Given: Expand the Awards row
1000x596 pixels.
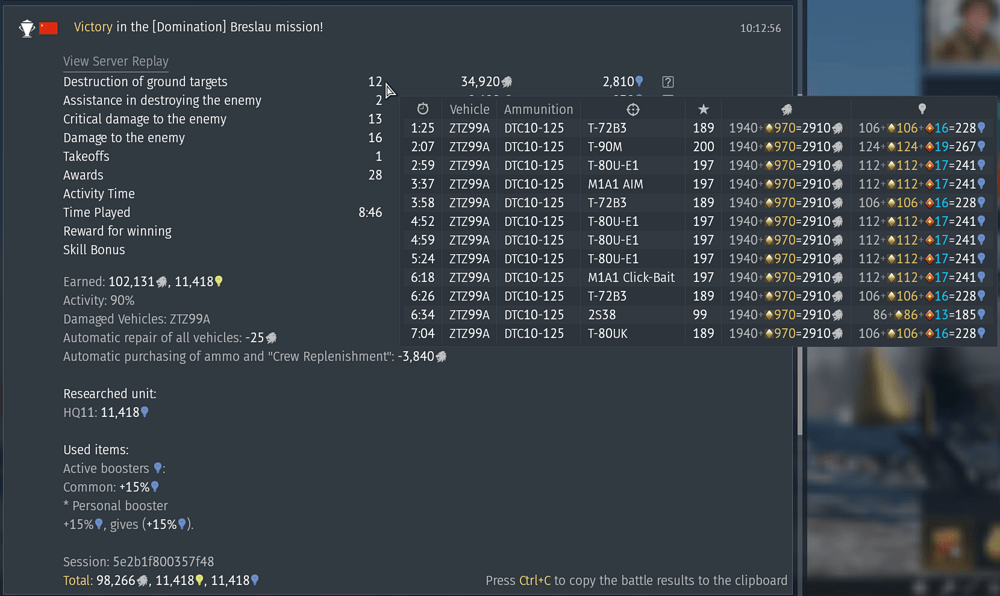Looking at the screenshot, I should point(83,175).
